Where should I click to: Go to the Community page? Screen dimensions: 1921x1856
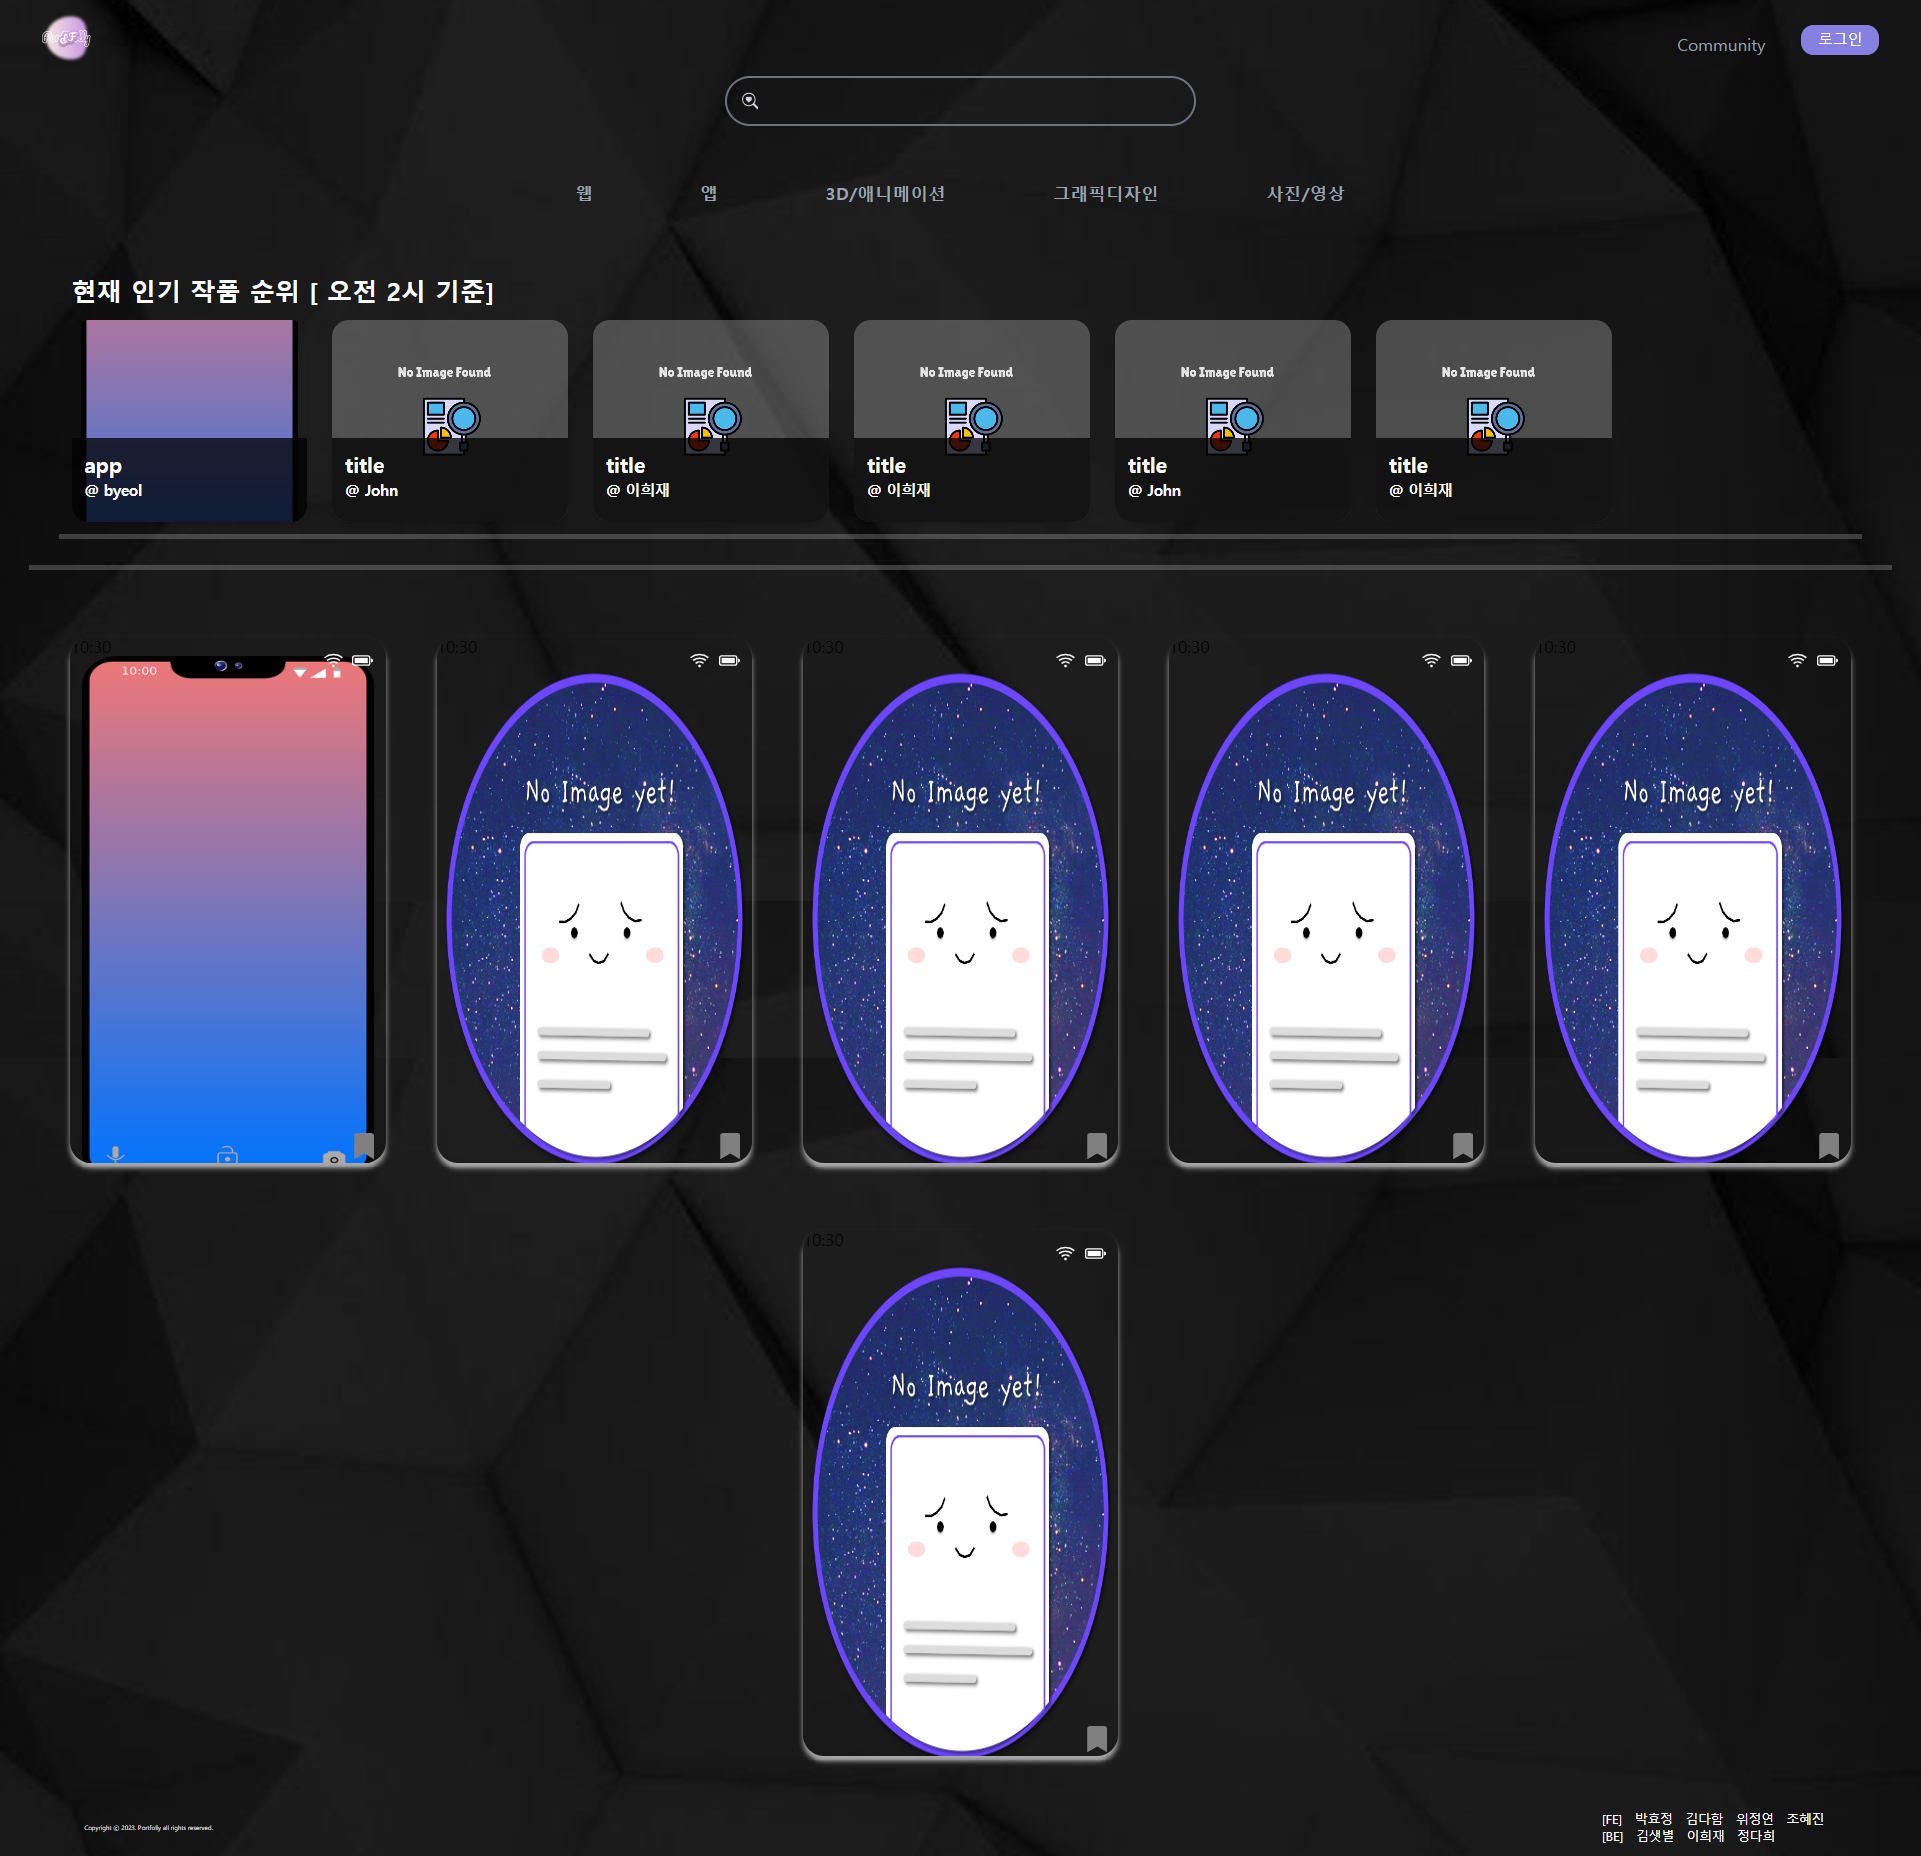click(x=1720, y=45)
